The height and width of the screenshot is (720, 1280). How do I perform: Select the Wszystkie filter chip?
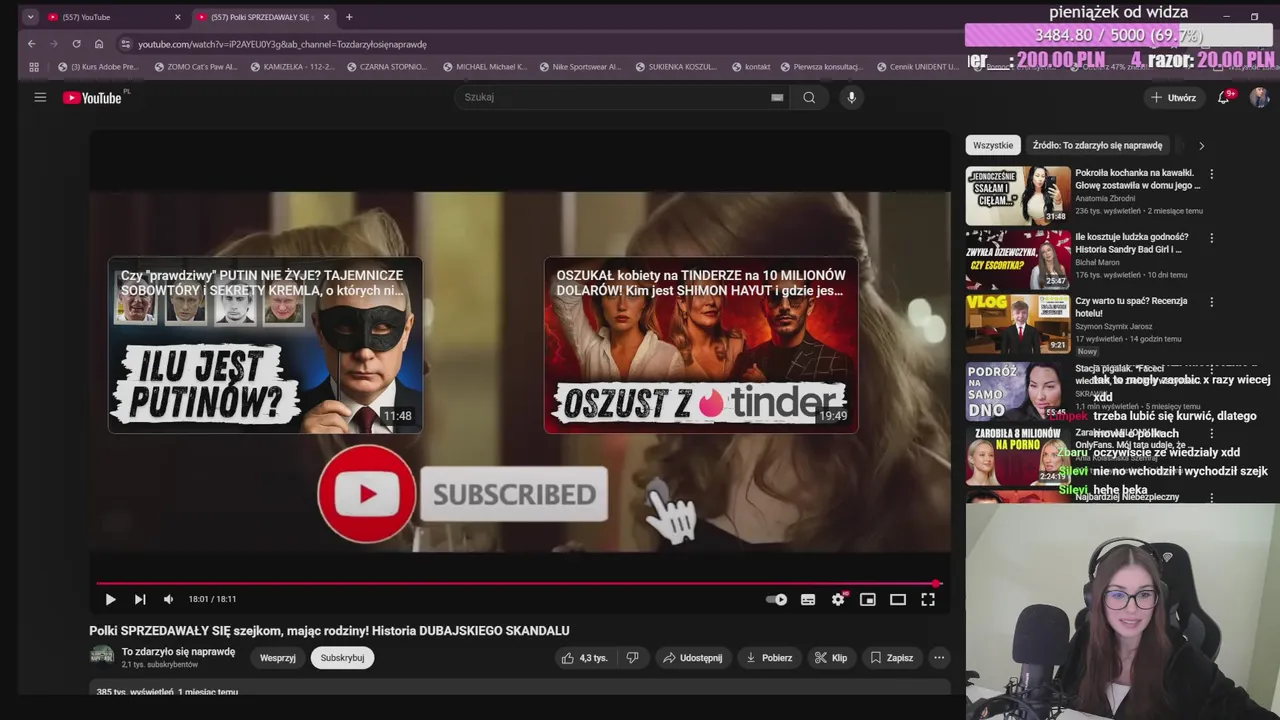[x=993, y=145]
